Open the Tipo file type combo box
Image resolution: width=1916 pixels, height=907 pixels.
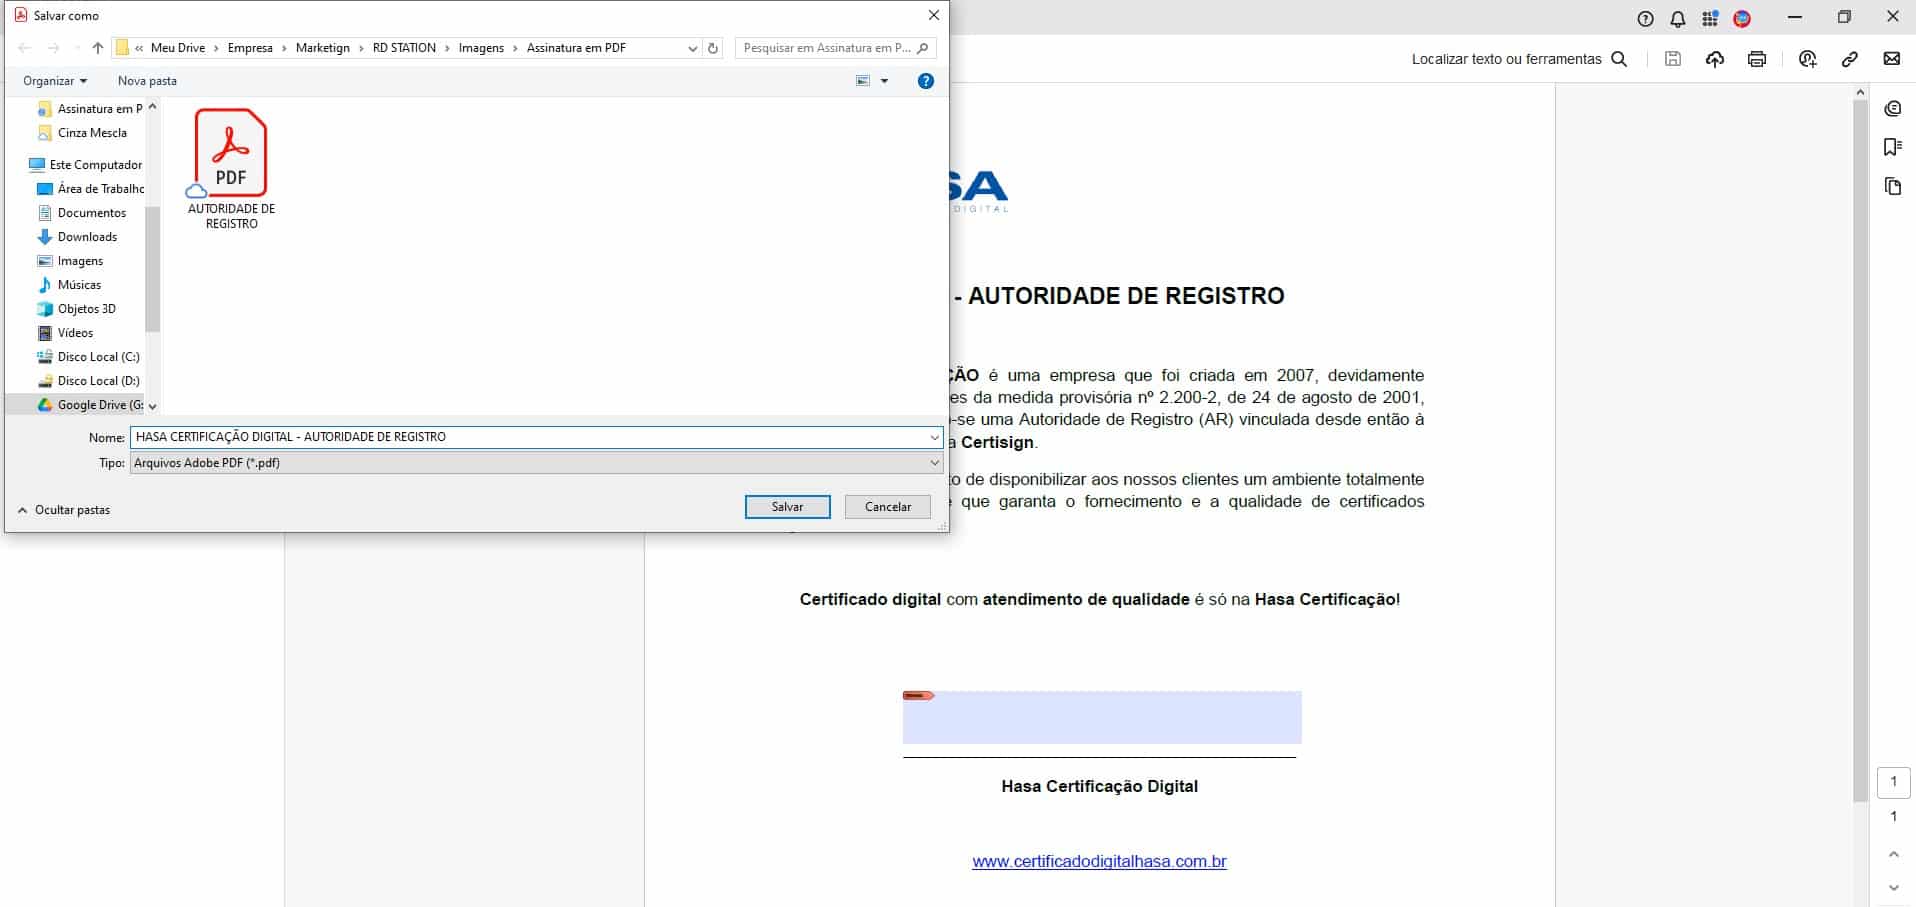pyautogui.click(x=536, y=463)
